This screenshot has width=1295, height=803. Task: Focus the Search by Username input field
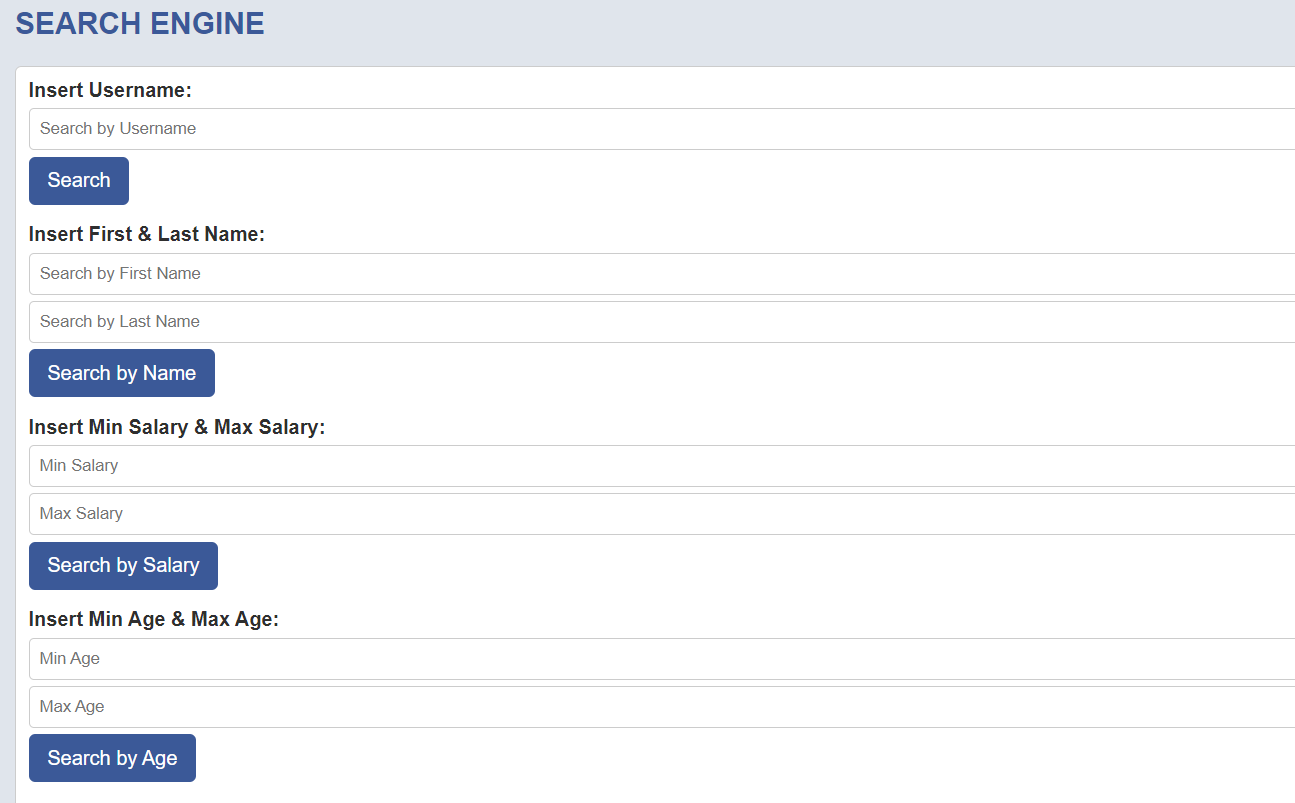click(x=662, y=129)
